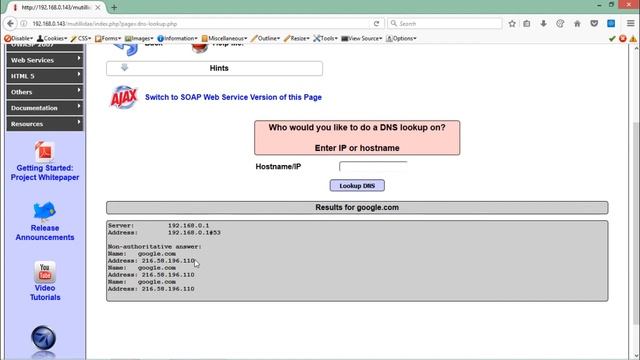Open Getting Started: Project Whitepaper link

click(45, 173)
